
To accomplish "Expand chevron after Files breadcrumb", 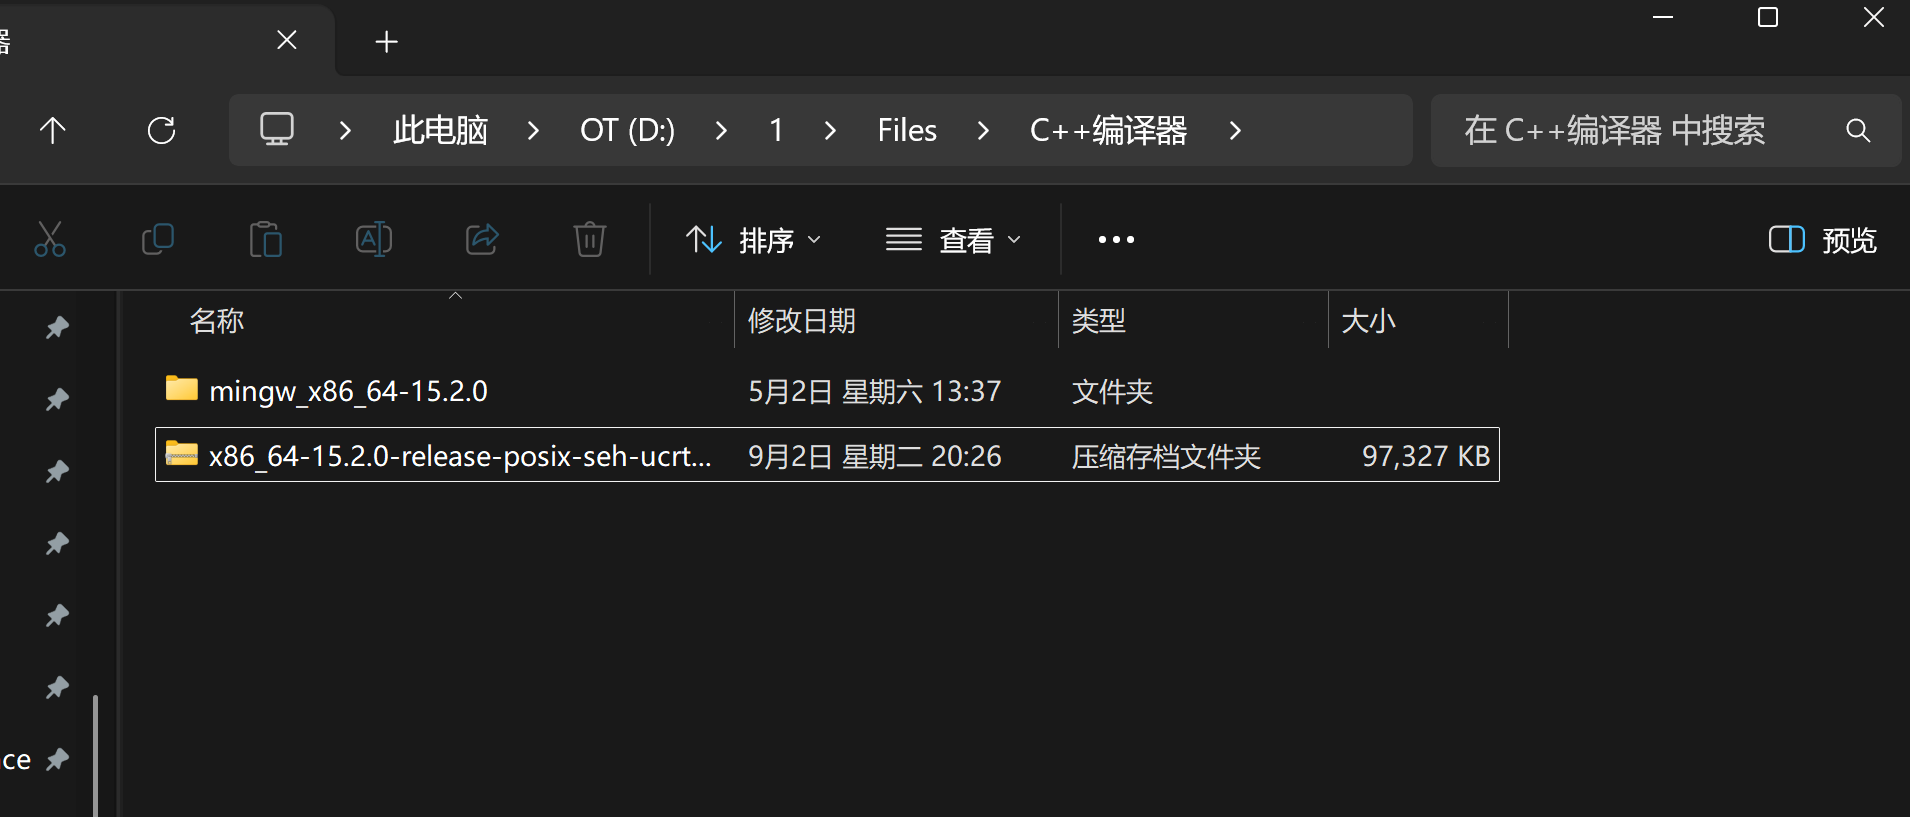I will point(983,130).
